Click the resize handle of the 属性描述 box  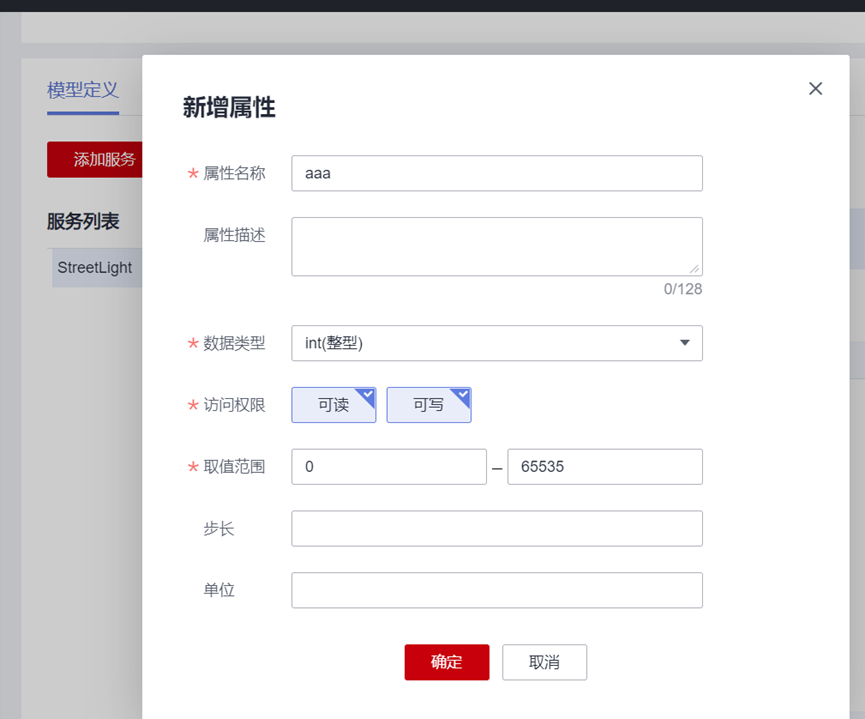695,269
